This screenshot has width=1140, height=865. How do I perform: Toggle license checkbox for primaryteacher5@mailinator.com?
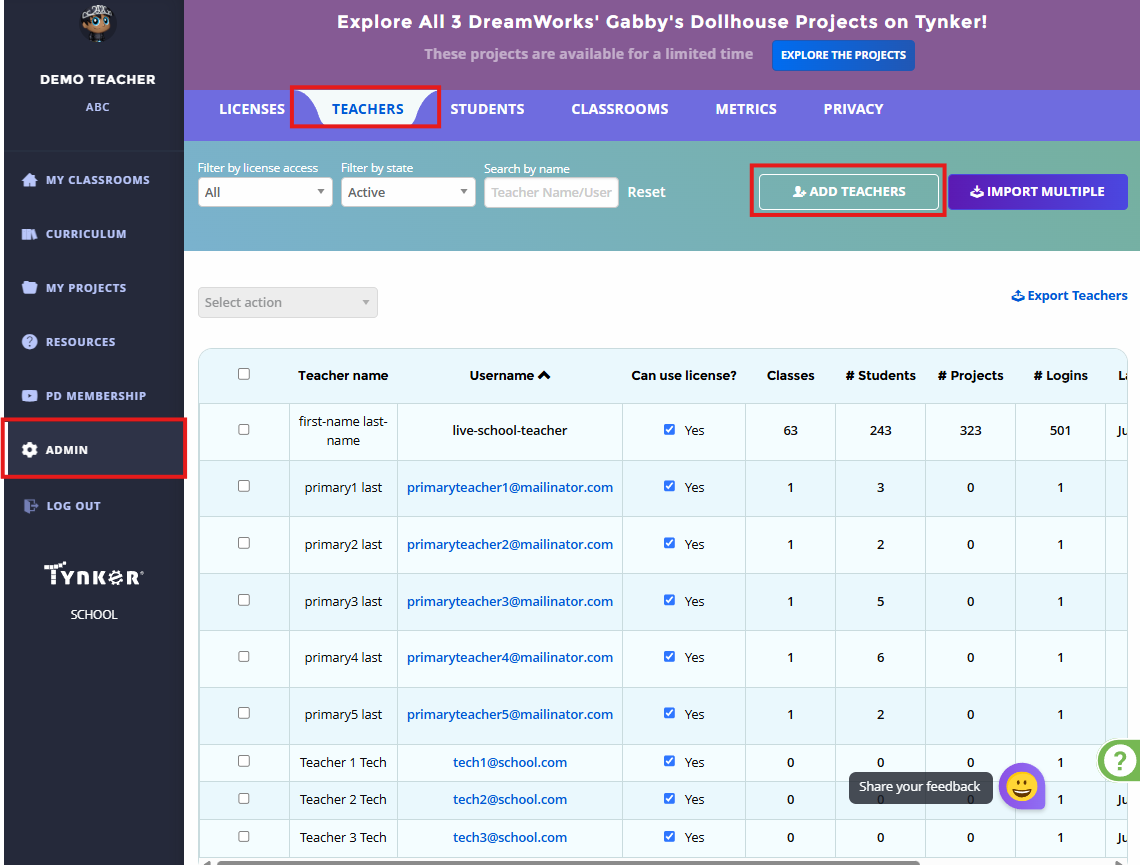pyautogui.click(x=669, y=713)
